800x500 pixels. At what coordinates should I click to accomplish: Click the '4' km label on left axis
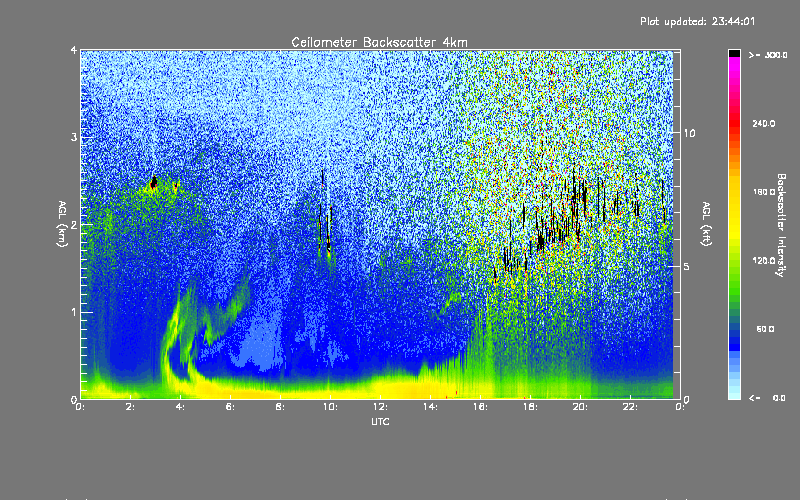click(x=74, y=51)
